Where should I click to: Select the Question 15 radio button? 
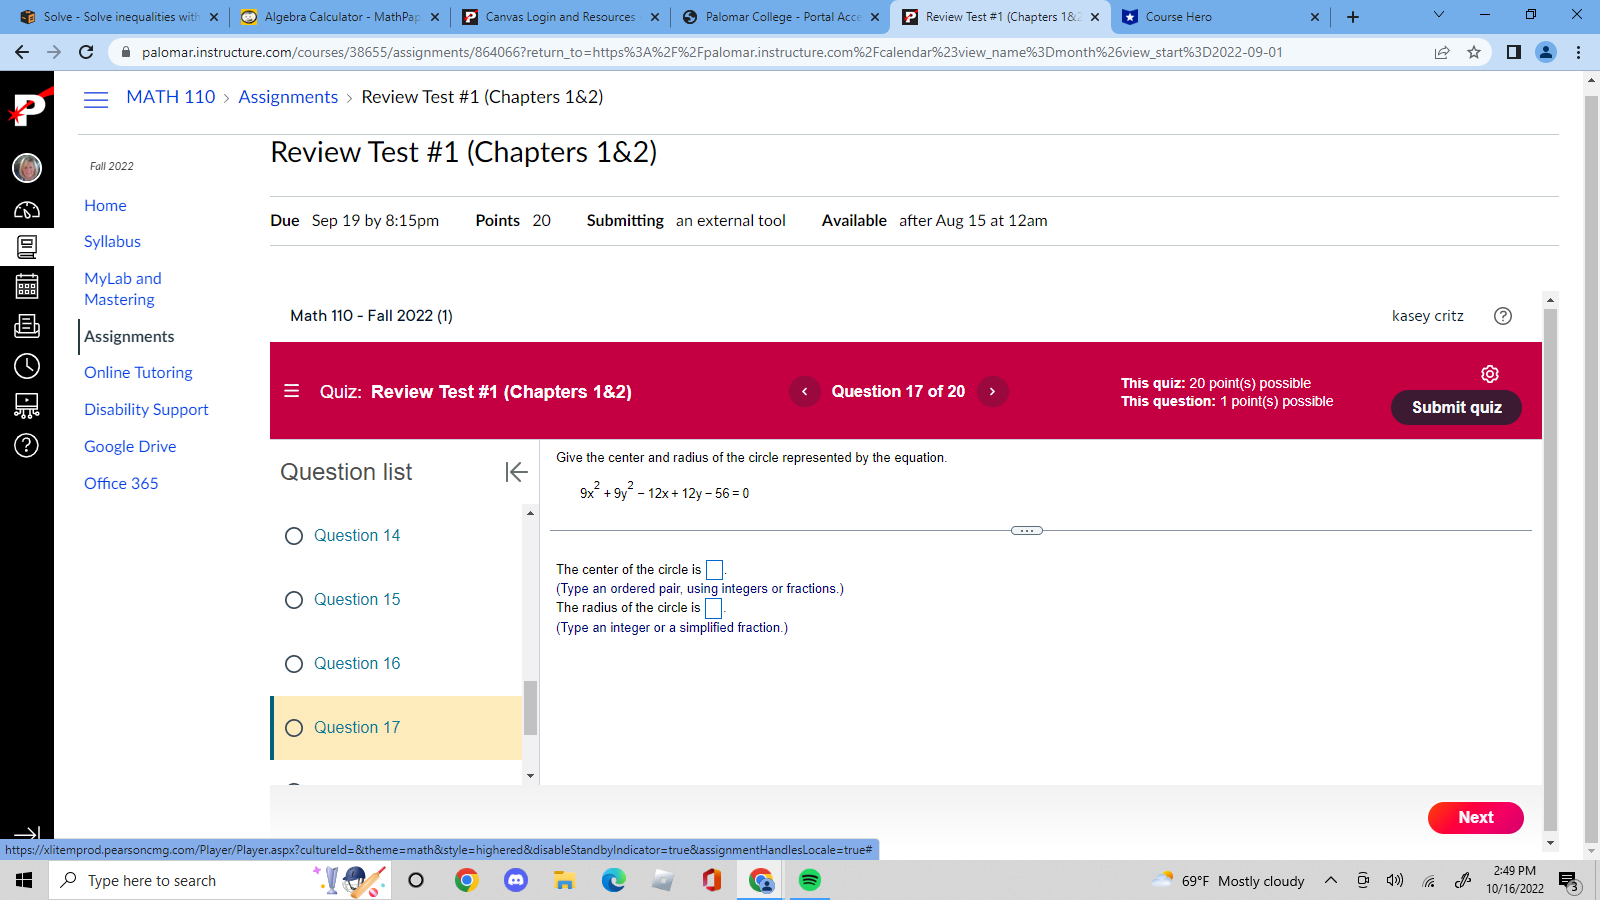point(293,599)
